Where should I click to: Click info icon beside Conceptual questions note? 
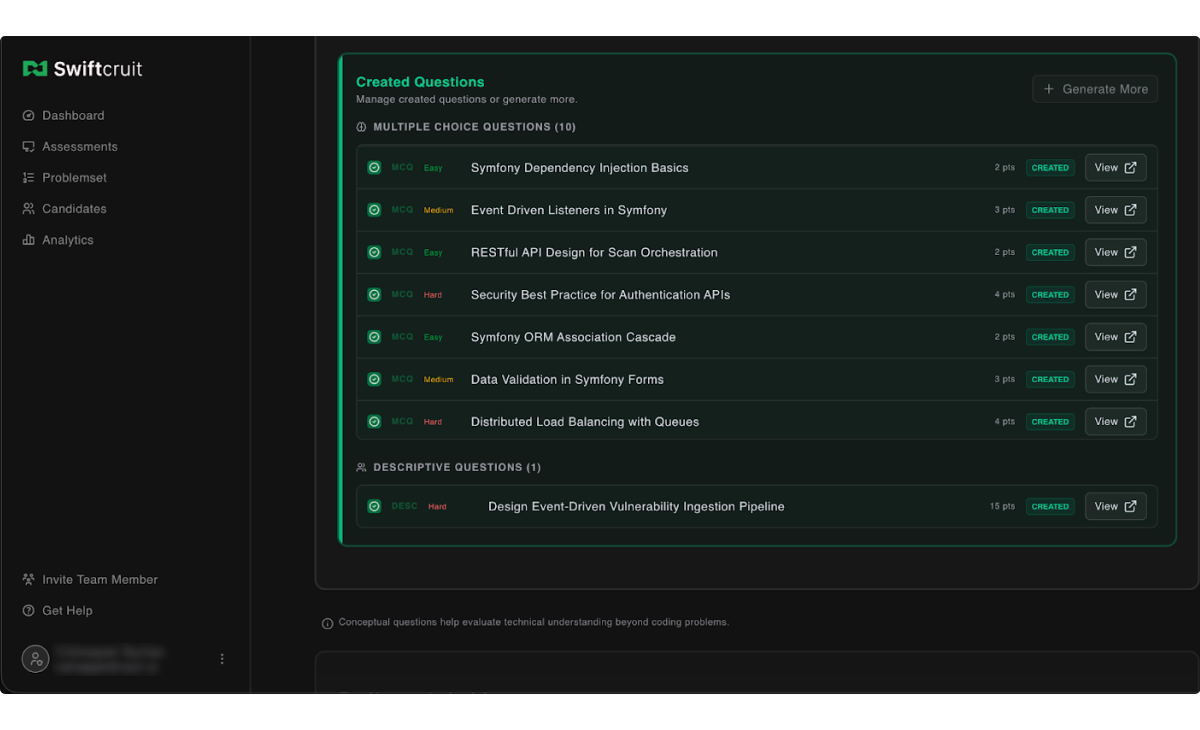pos(327,623)
